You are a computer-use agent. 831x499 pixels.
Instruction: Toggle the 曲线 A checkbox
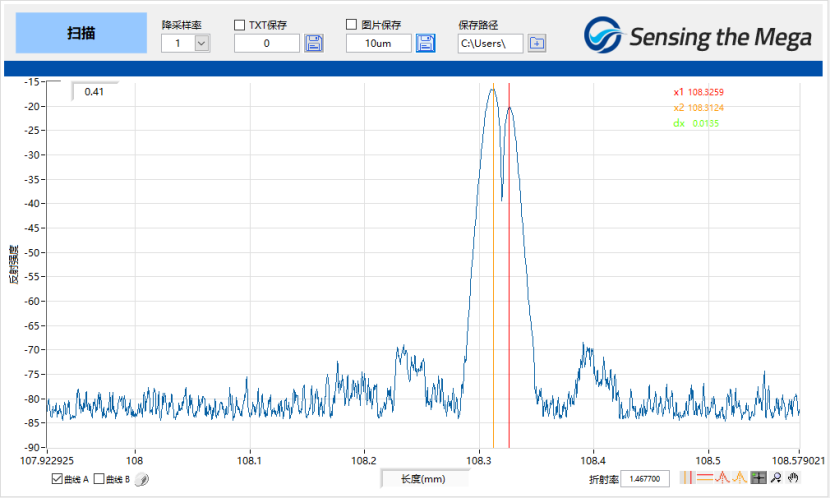point(57,479)
